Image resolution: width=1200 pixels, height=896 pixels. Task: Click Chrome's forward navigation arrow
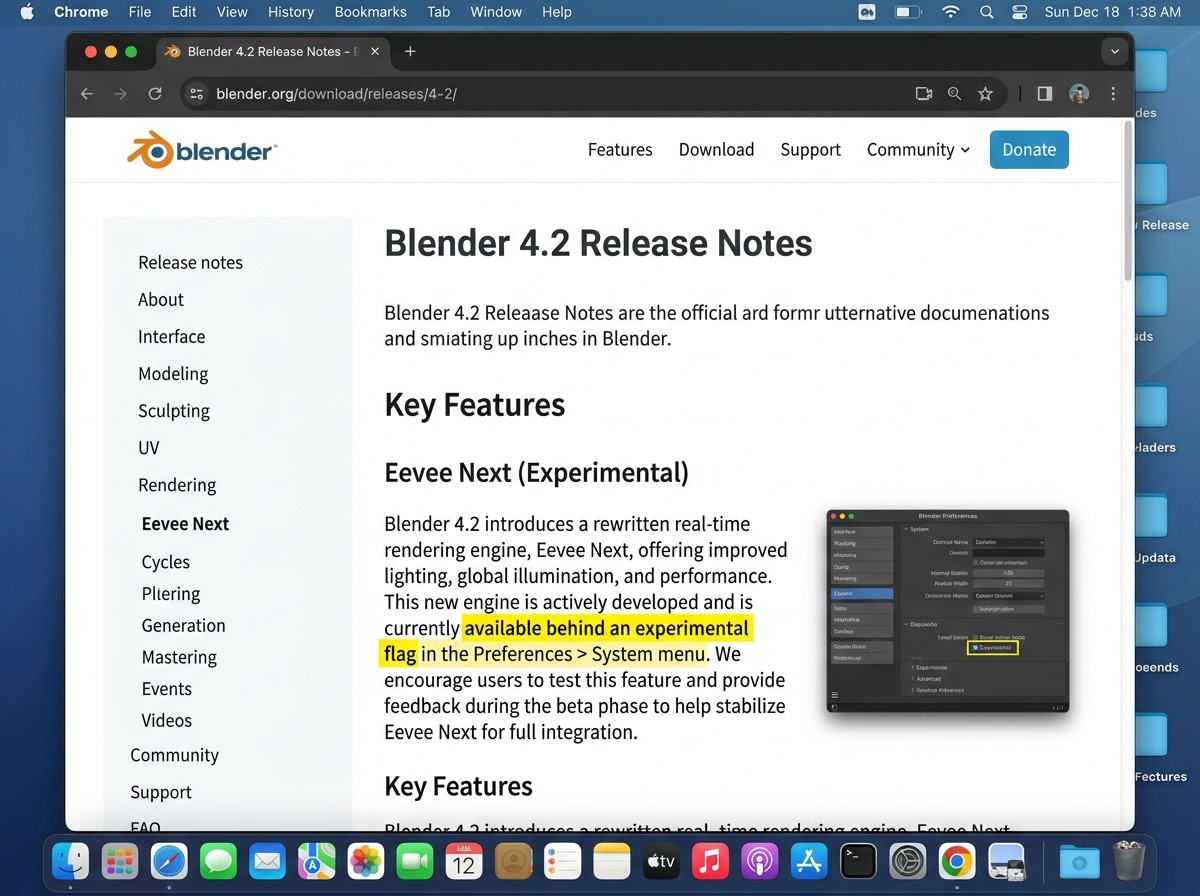point(121,93)
